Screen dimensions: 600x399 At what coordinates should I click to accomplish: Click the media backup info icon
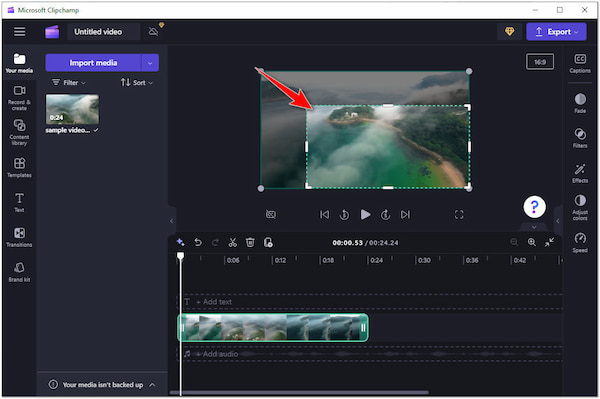pyautogui.click(x=53, y=384)
